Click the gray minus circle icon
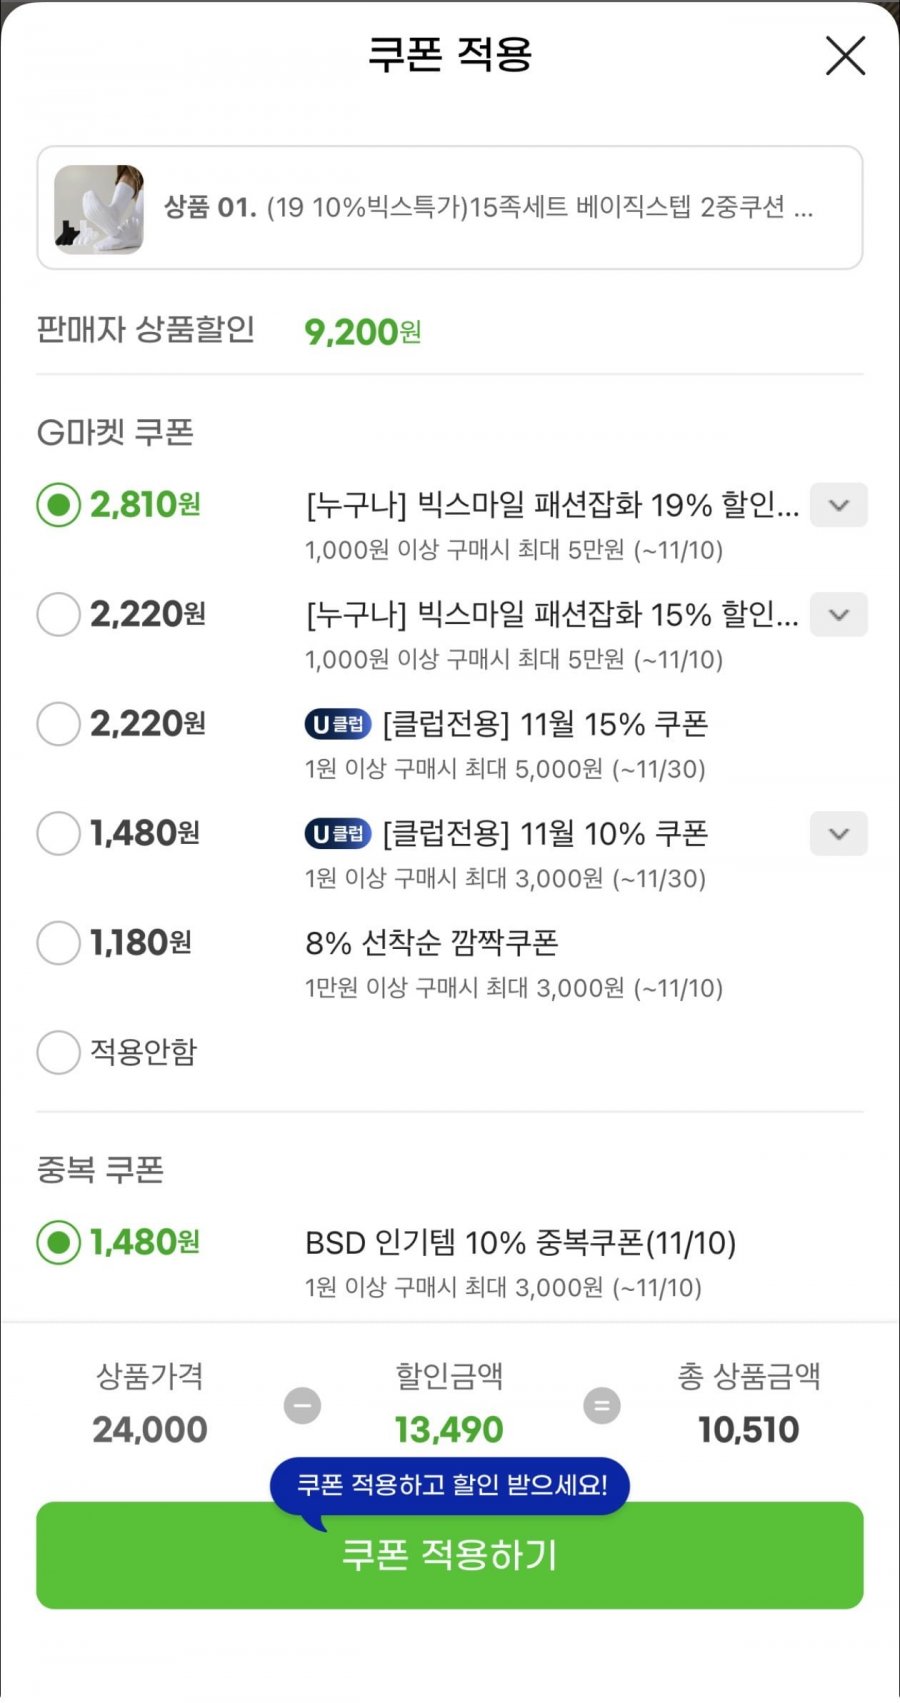Image resolution: width=900 pixels, height=1703 pixels. pyautogui.click(x=302, y=1405)
